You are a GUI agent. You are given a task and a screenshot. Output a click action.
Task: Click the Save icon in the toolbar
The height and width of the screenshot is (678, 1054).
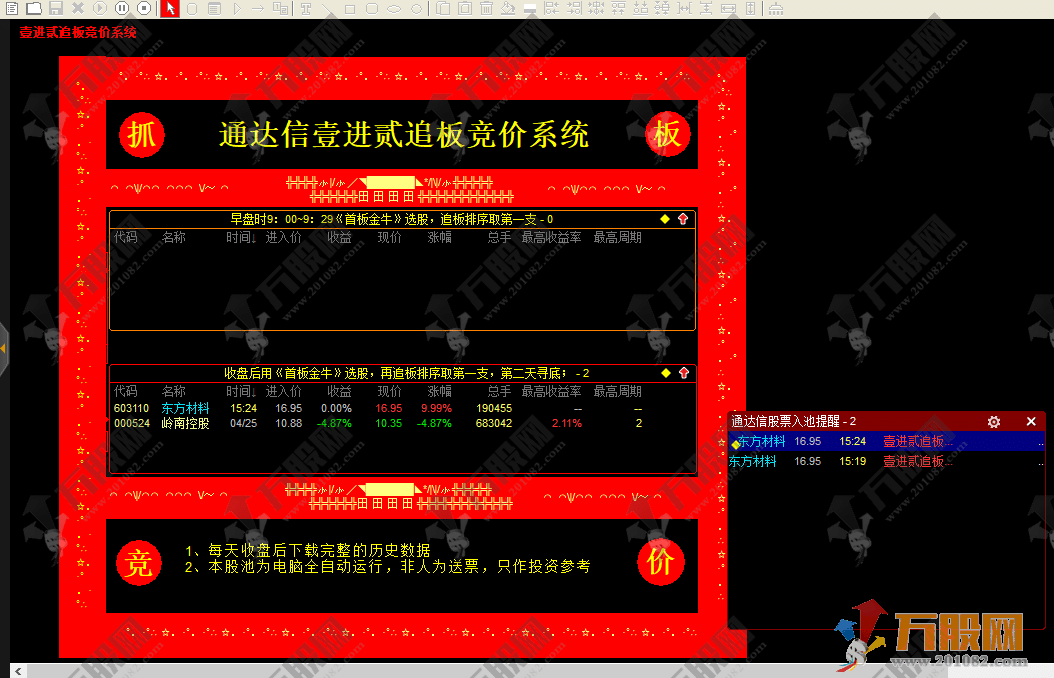[56, 9]
